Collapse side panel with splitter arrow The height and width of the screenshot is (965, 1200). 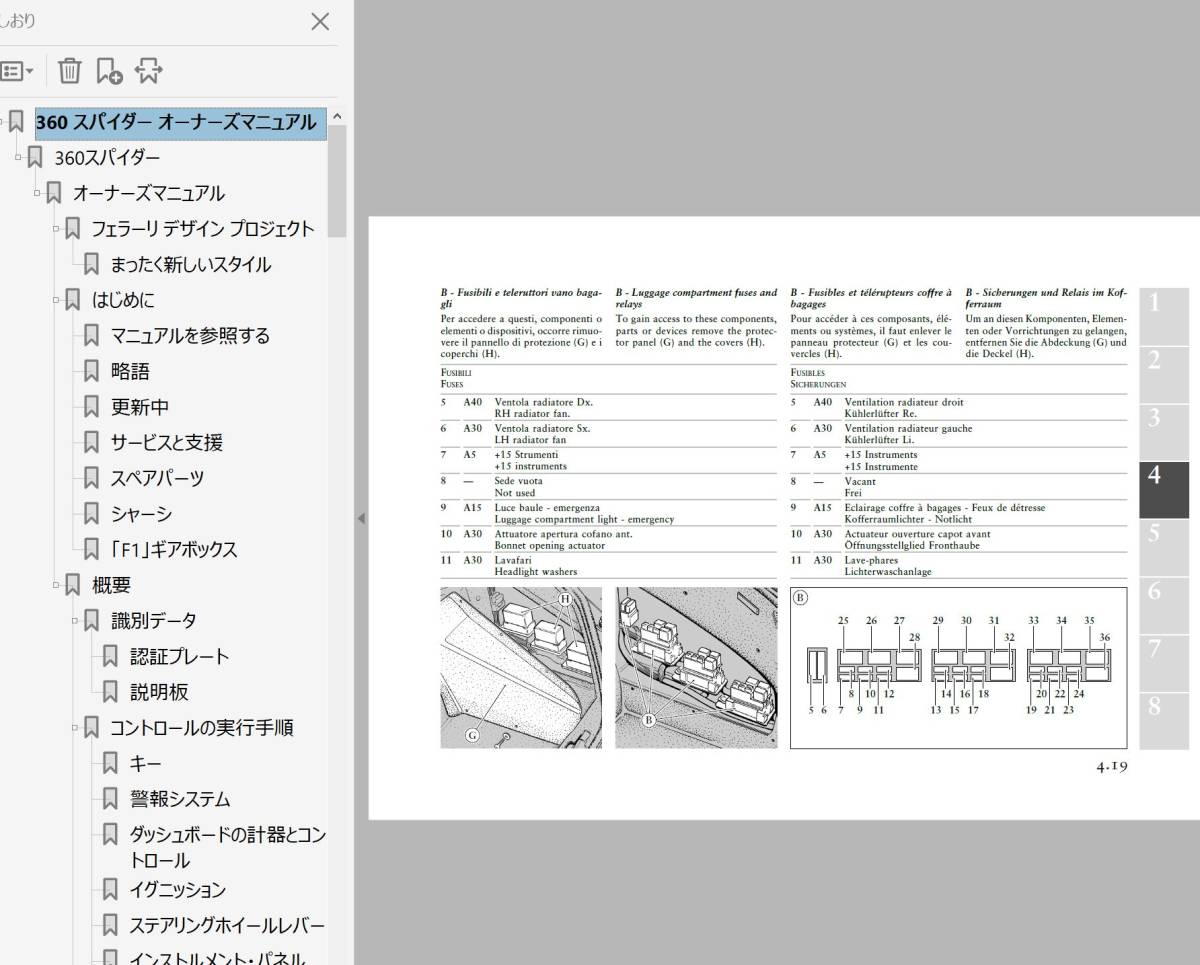click(361, 518)
